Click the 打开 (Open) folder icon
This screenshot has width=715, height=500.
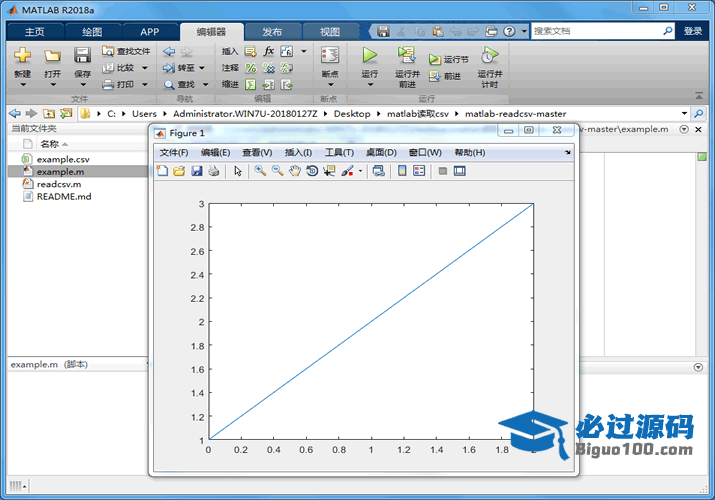(x=52, y=56)
